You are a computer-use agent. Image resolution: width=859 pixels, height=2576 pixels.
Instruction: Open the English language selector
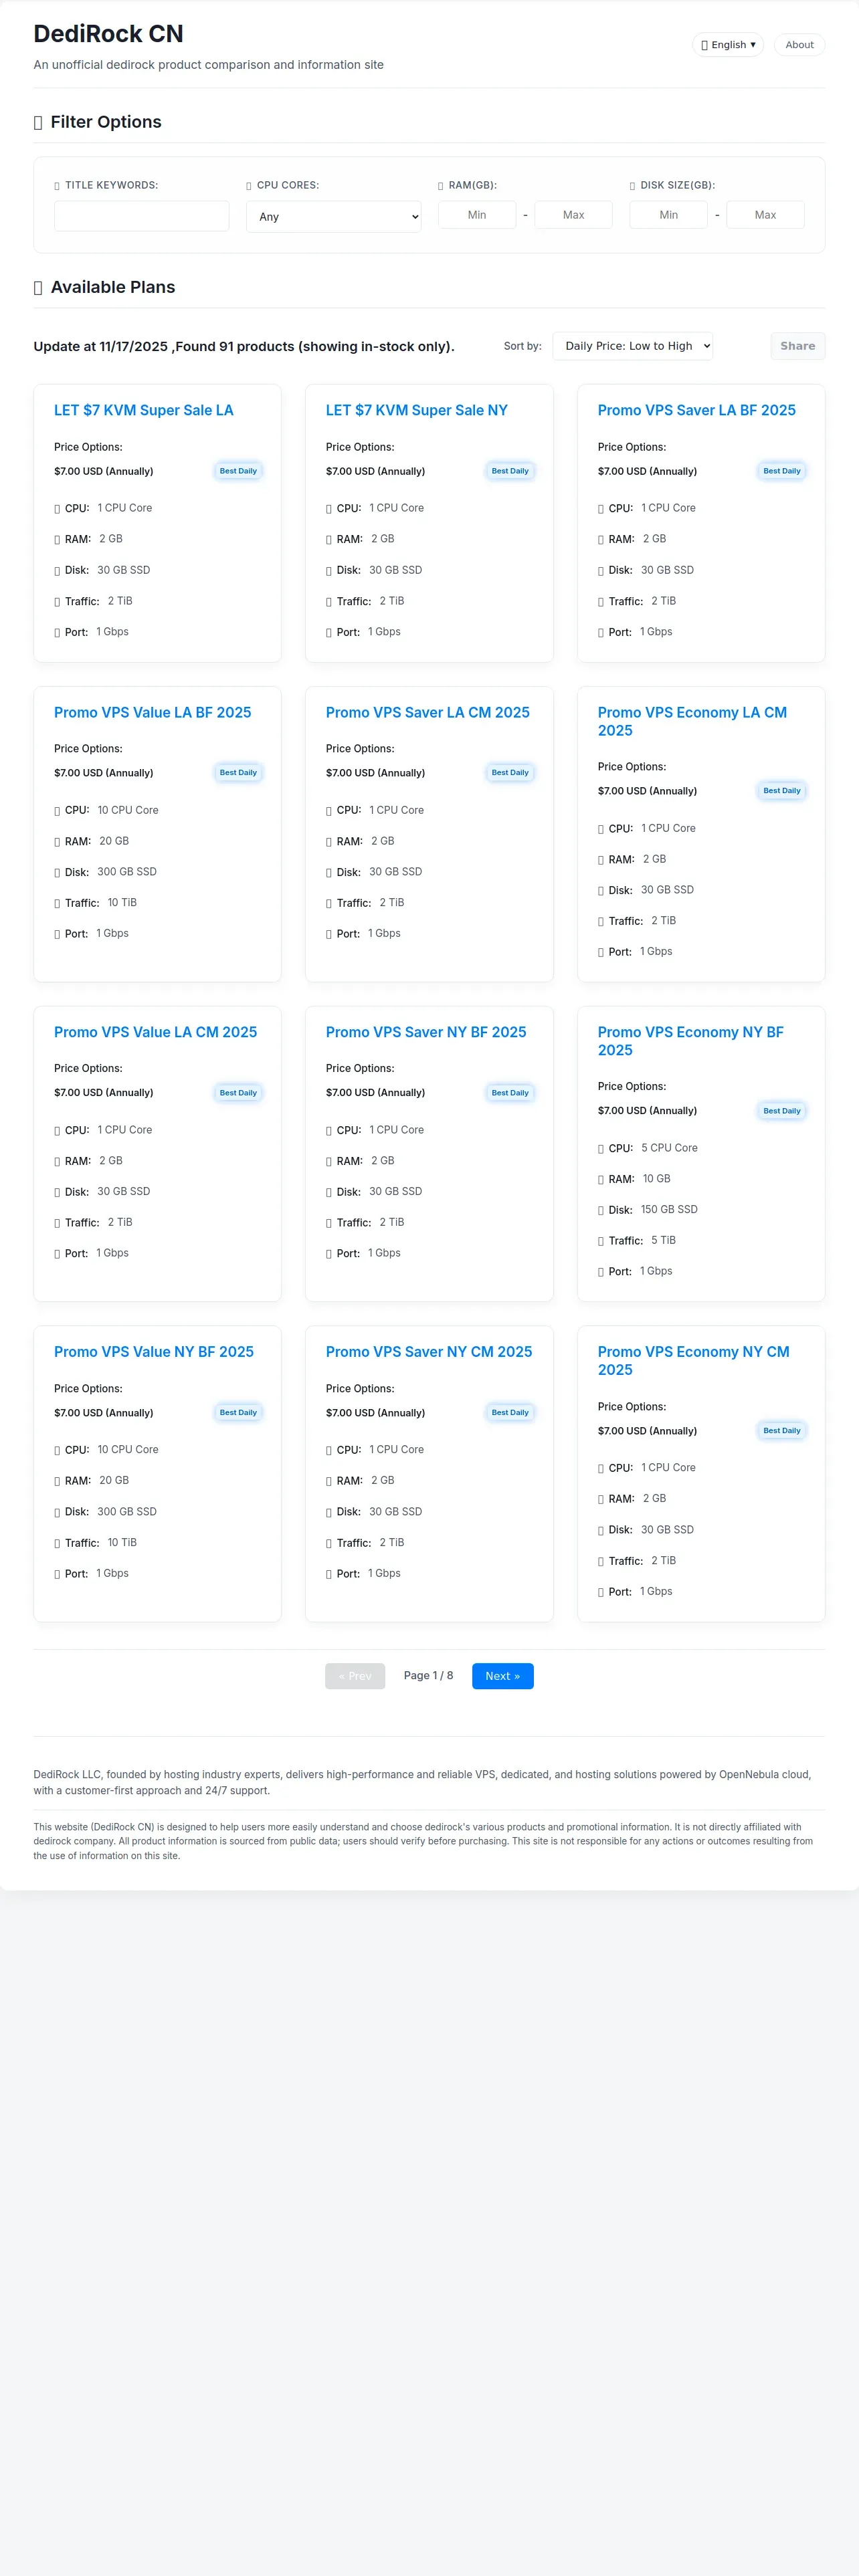(727, 45)
